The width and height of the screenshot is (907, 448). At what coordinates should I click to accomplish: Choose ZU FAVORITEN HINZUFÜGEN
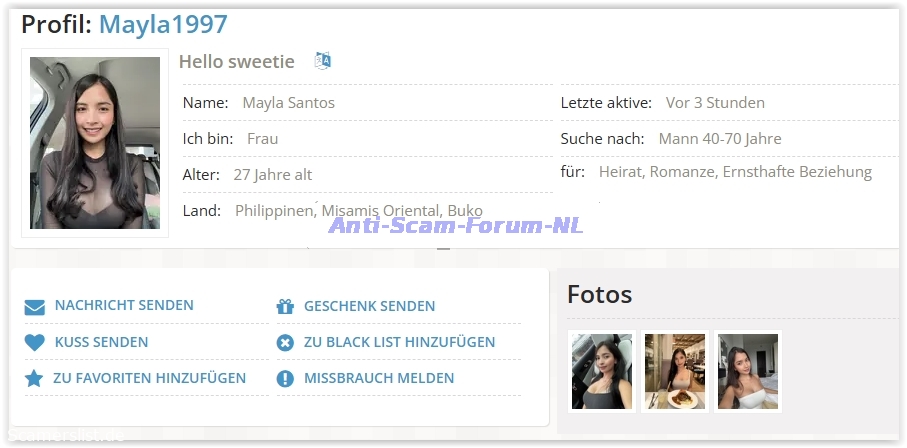150,378
